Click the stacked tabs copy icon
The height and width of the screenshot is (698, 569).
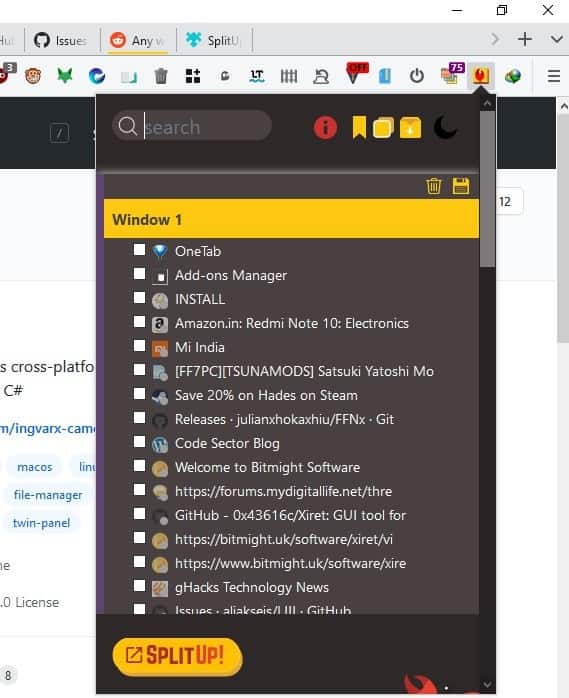(x=383, y=128)
